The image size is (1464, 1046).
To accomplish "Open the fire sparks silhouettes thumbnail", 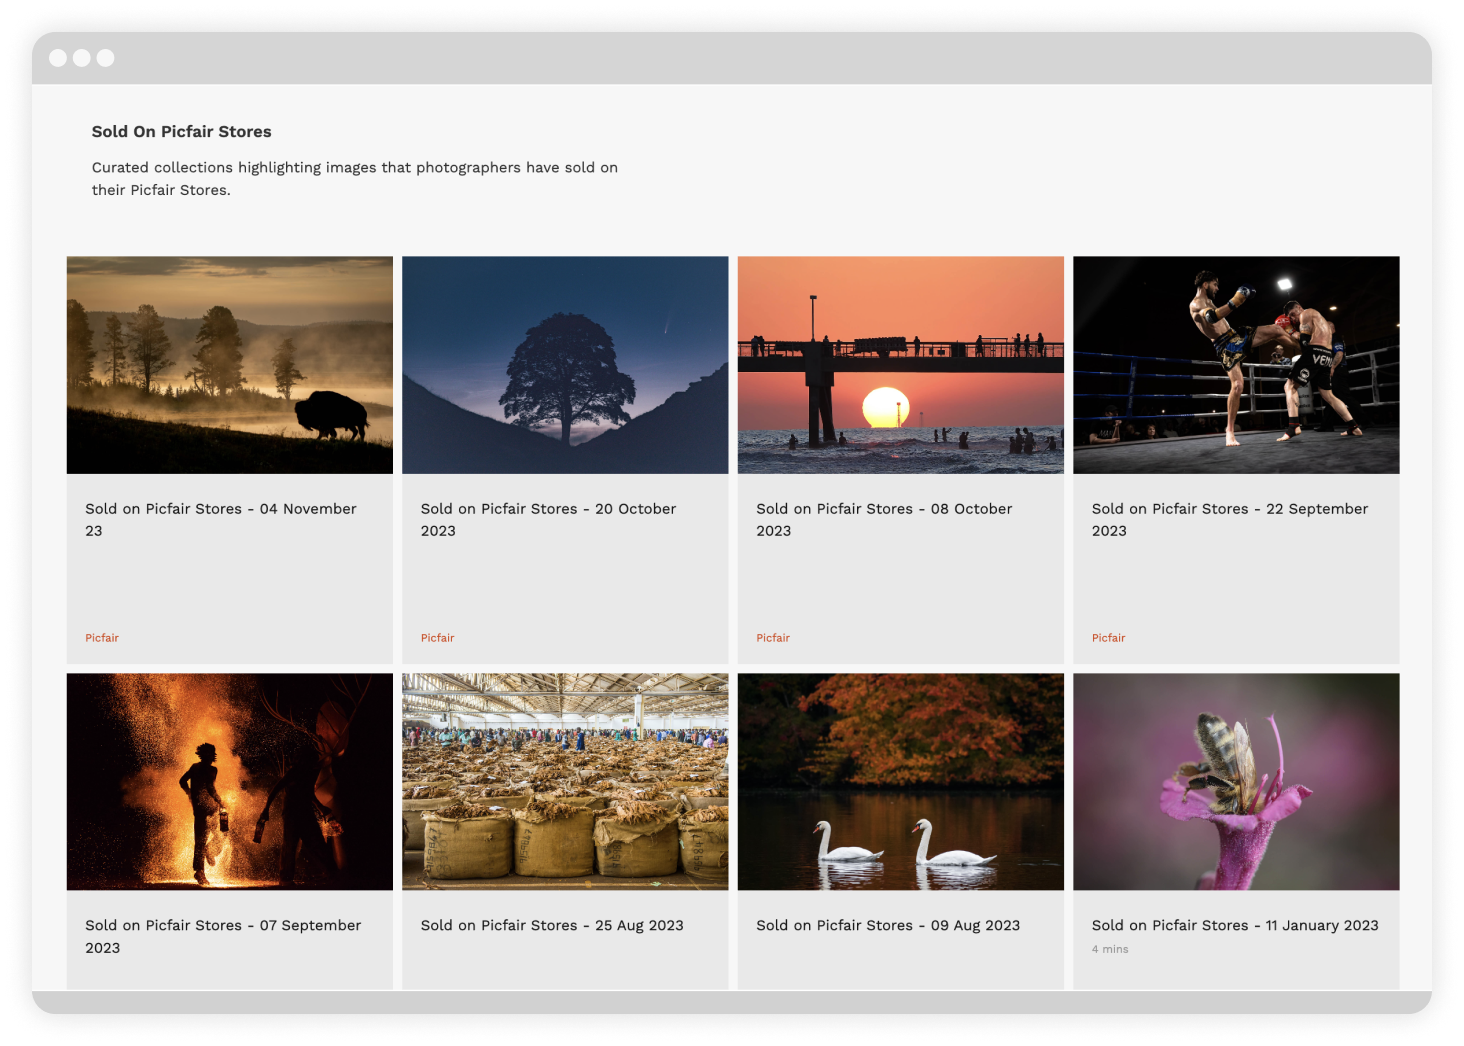I will coord(229,781).
